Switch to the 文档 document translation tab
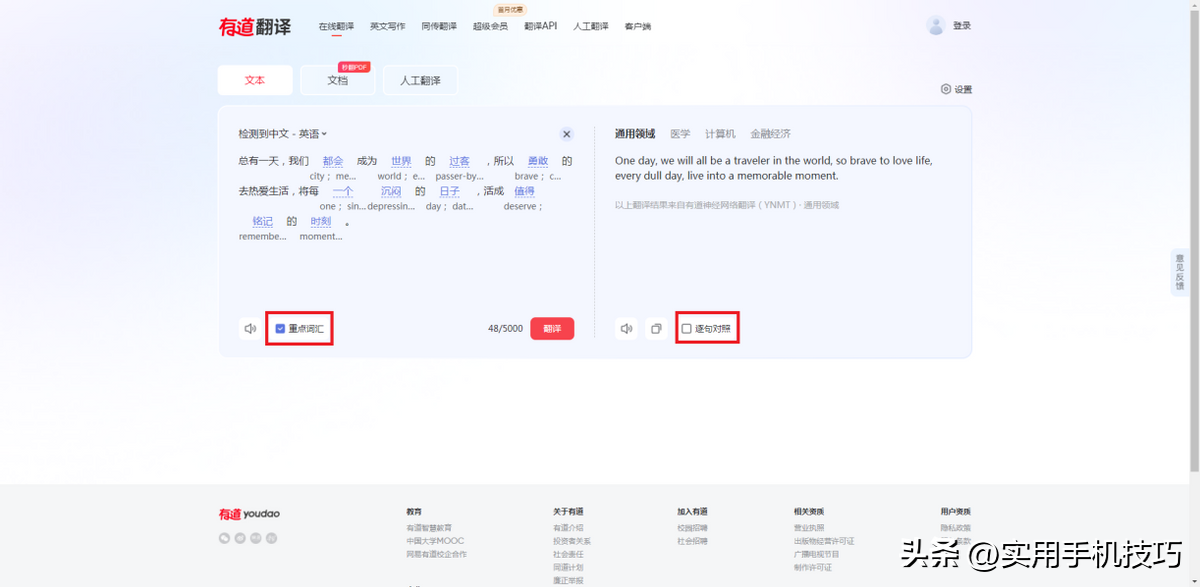The image size is (1200, 587). point(337,79)
